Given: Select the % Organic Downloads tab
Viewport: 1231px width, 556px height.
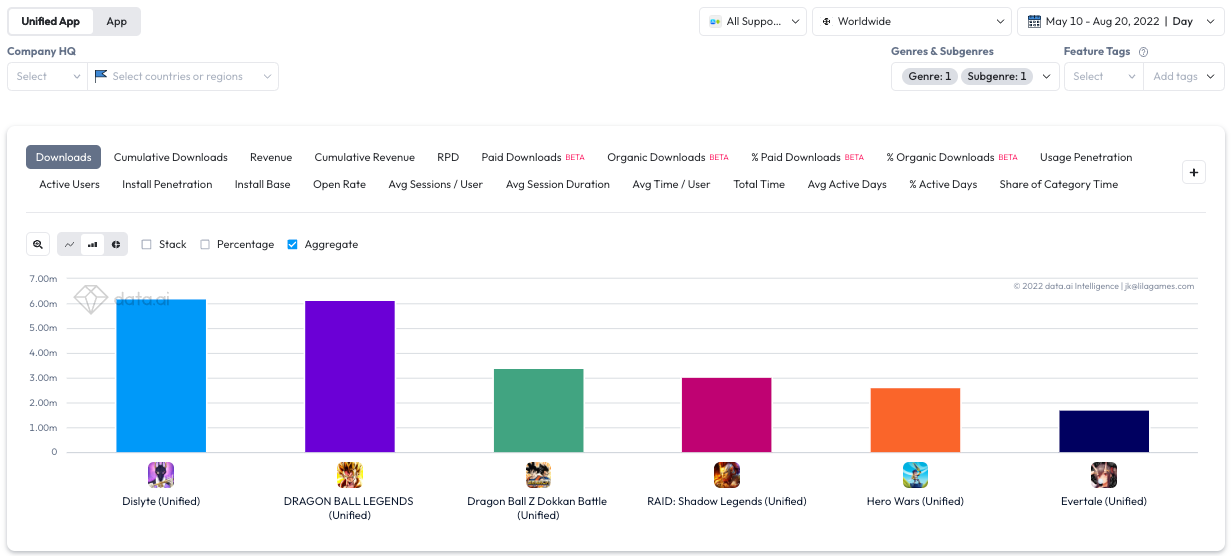Looking at the screenshot, I should (x=952, y=157).
